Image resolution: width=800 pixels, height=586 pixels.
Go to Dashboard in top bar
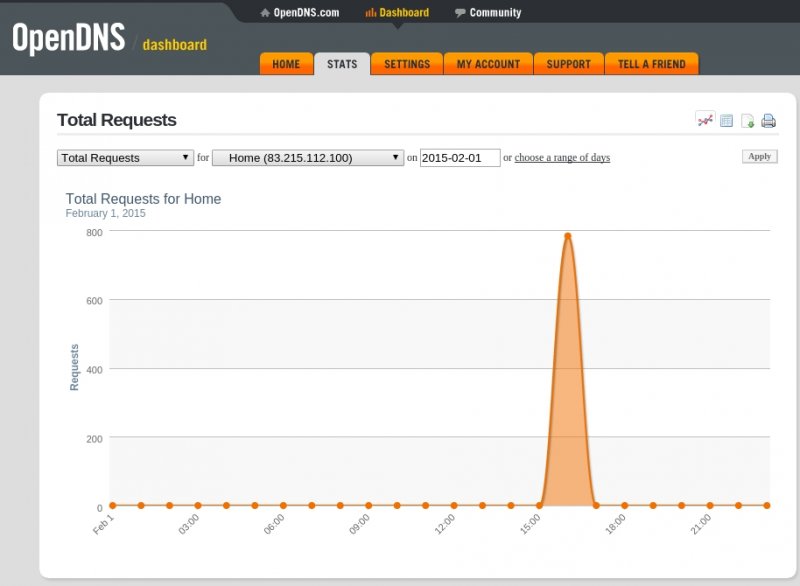pos(397,13)
